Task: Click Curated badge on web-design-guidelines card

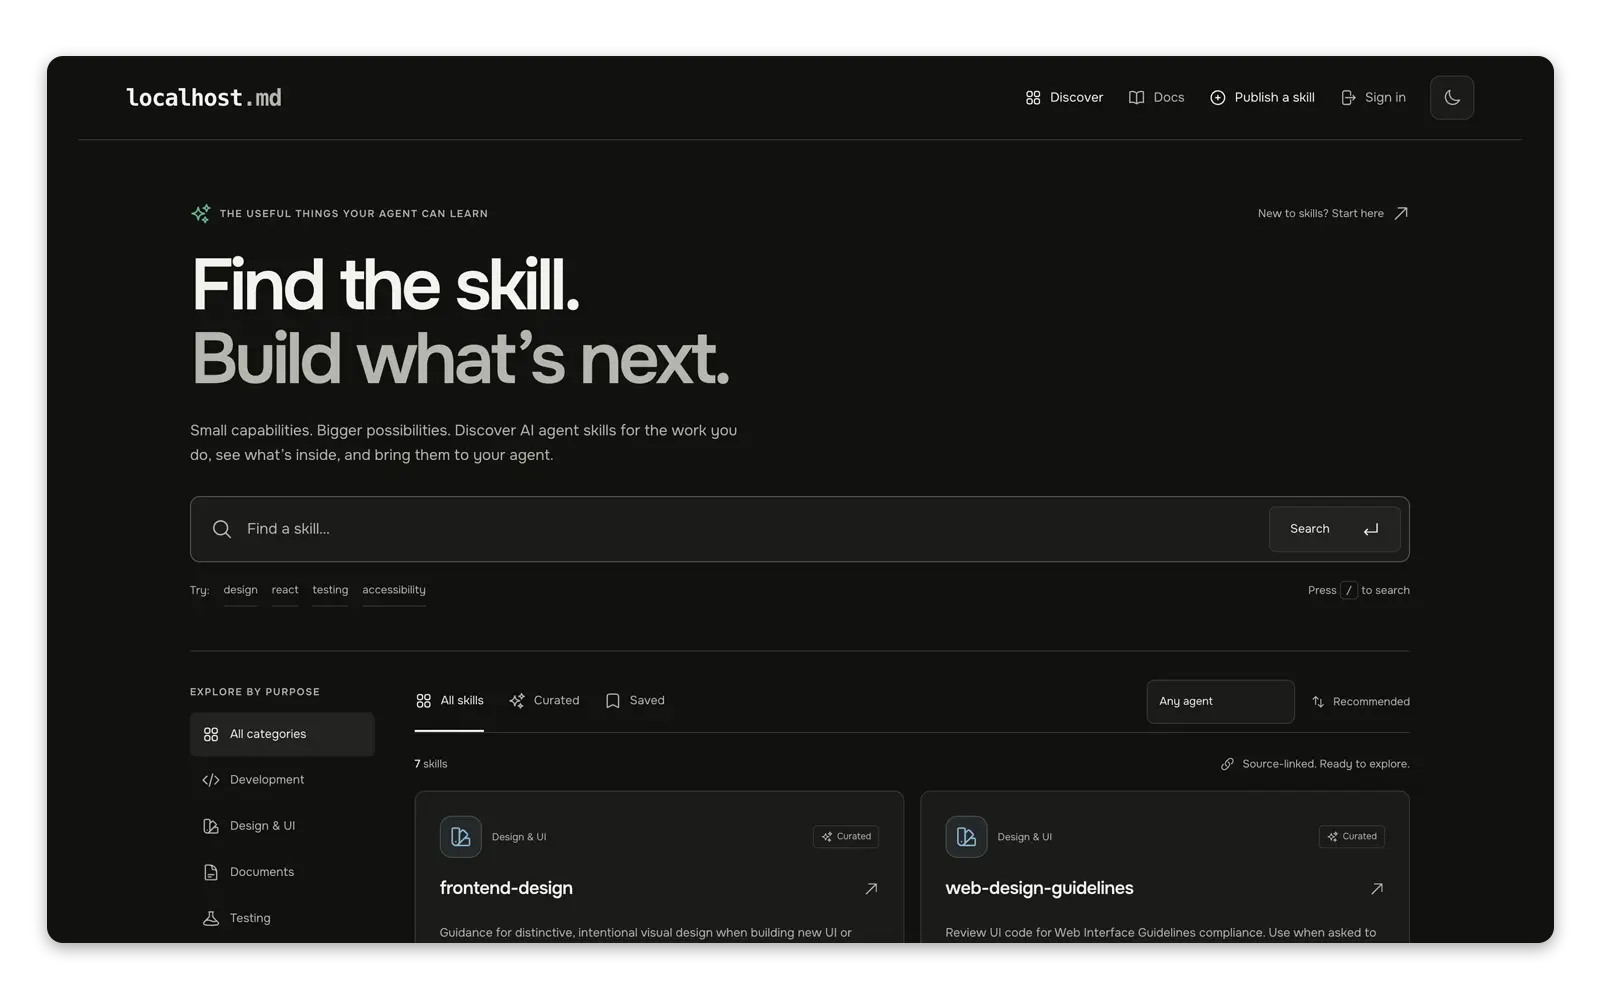Action: coord(1352,837)
